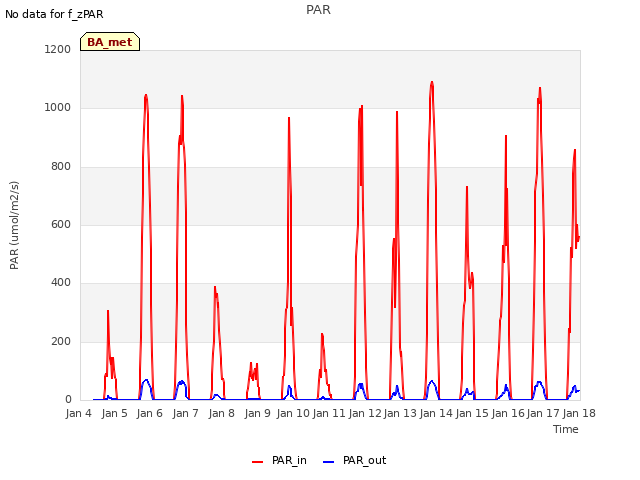Click the Time x-axis title

566,429
